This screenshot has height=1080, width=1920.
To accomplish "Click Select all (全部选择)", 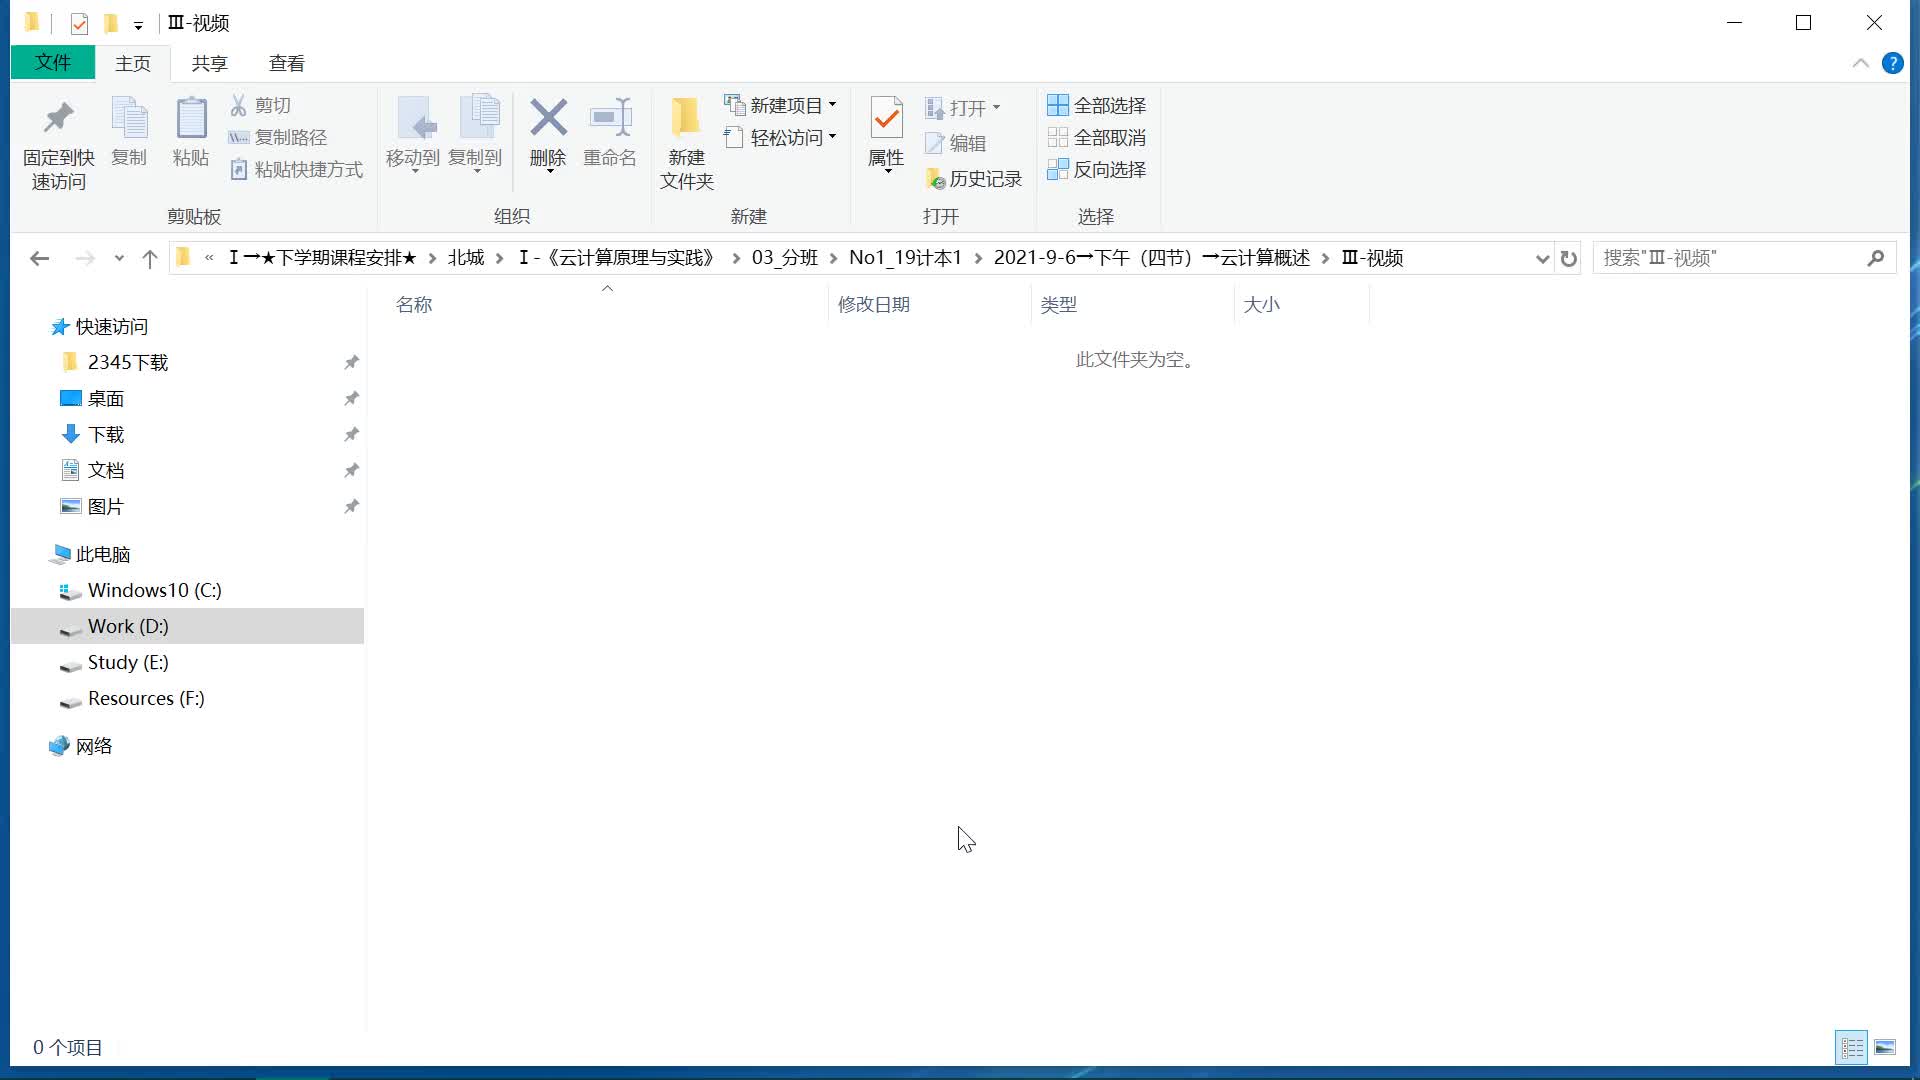I will coord(1096,105).
